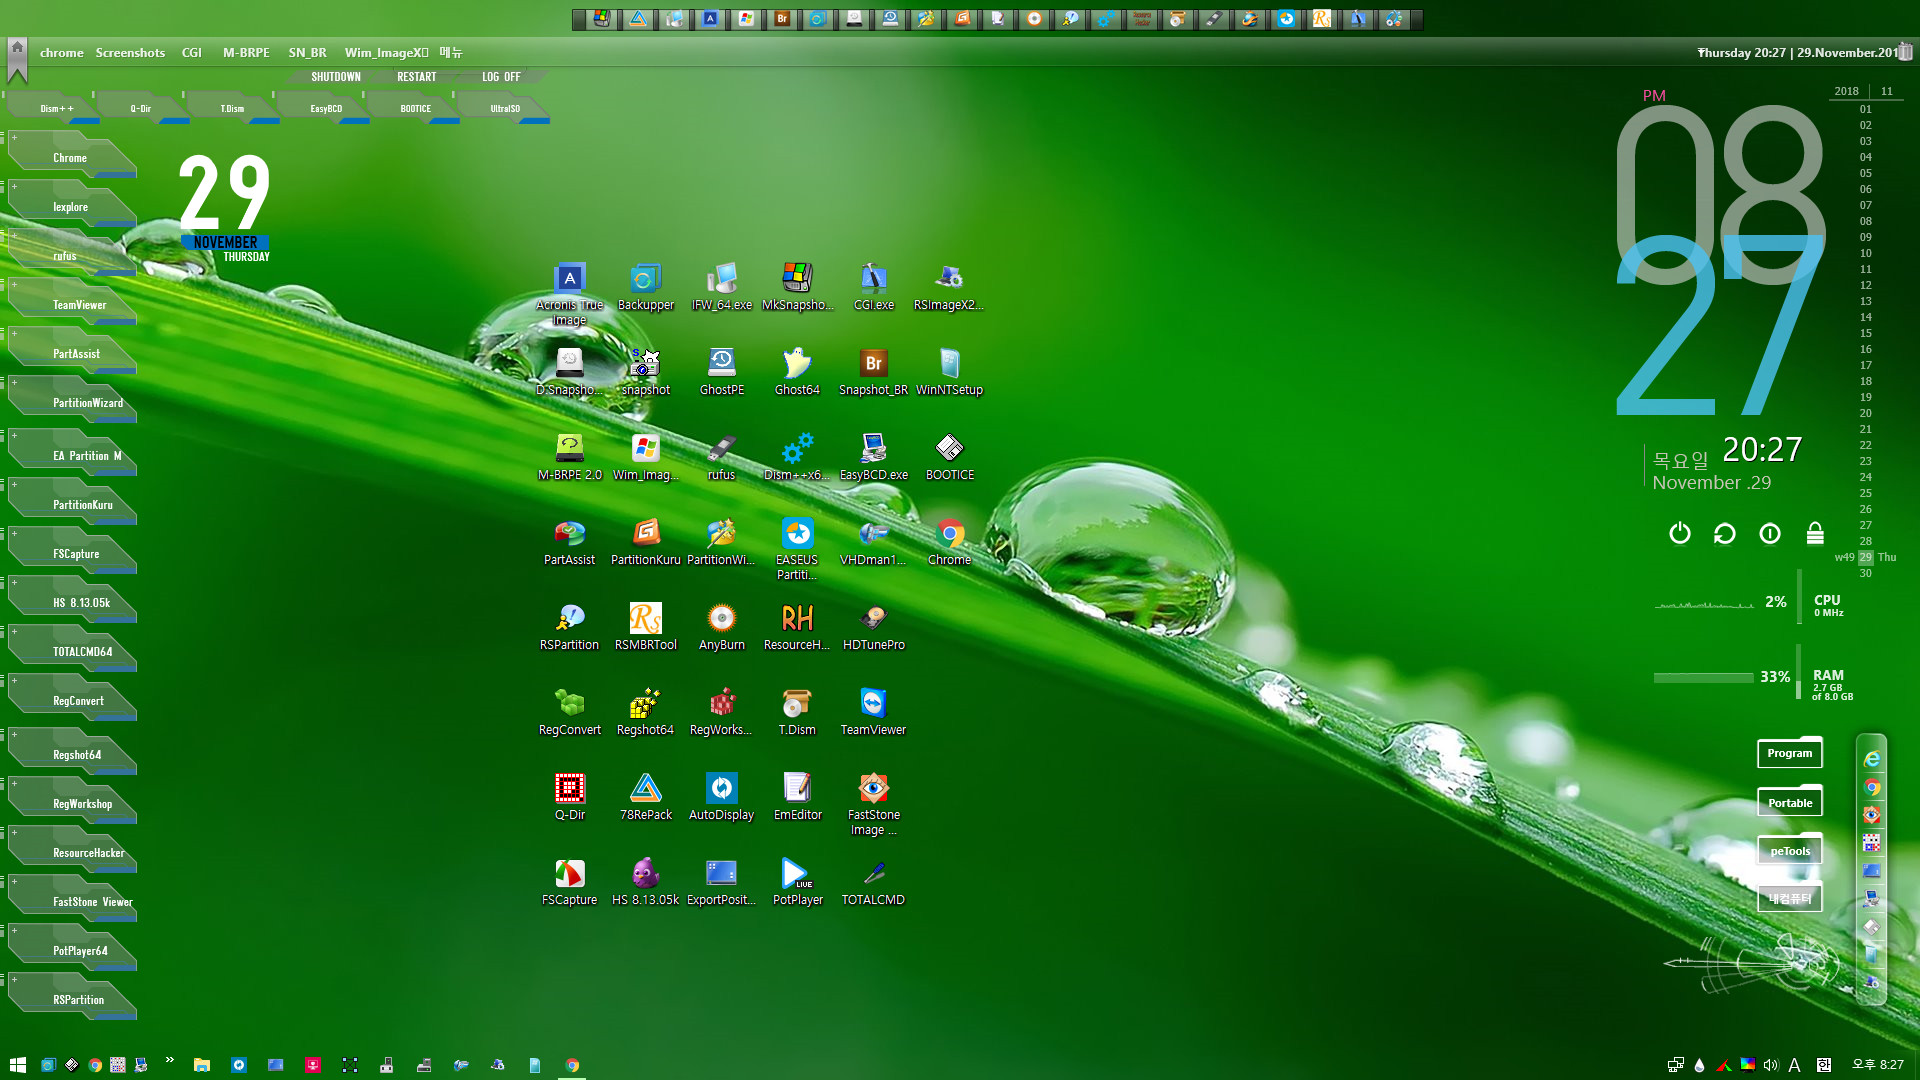Open FSCapture desktop icon

569,882
